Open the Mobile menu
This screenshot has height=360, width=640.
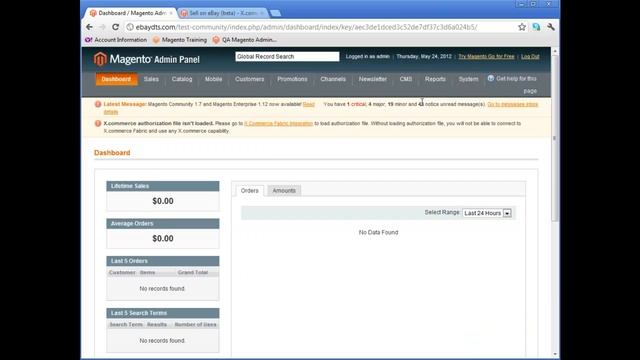[213, 79]
